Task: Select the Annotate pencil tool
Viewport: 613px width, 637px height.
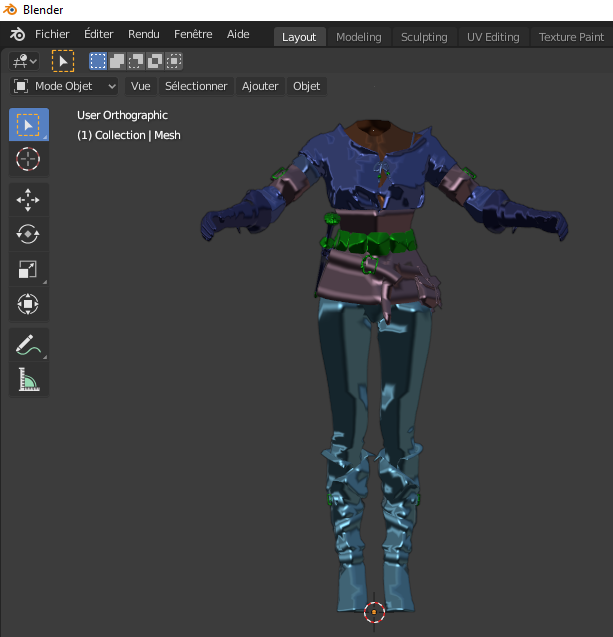Action: 29,345
